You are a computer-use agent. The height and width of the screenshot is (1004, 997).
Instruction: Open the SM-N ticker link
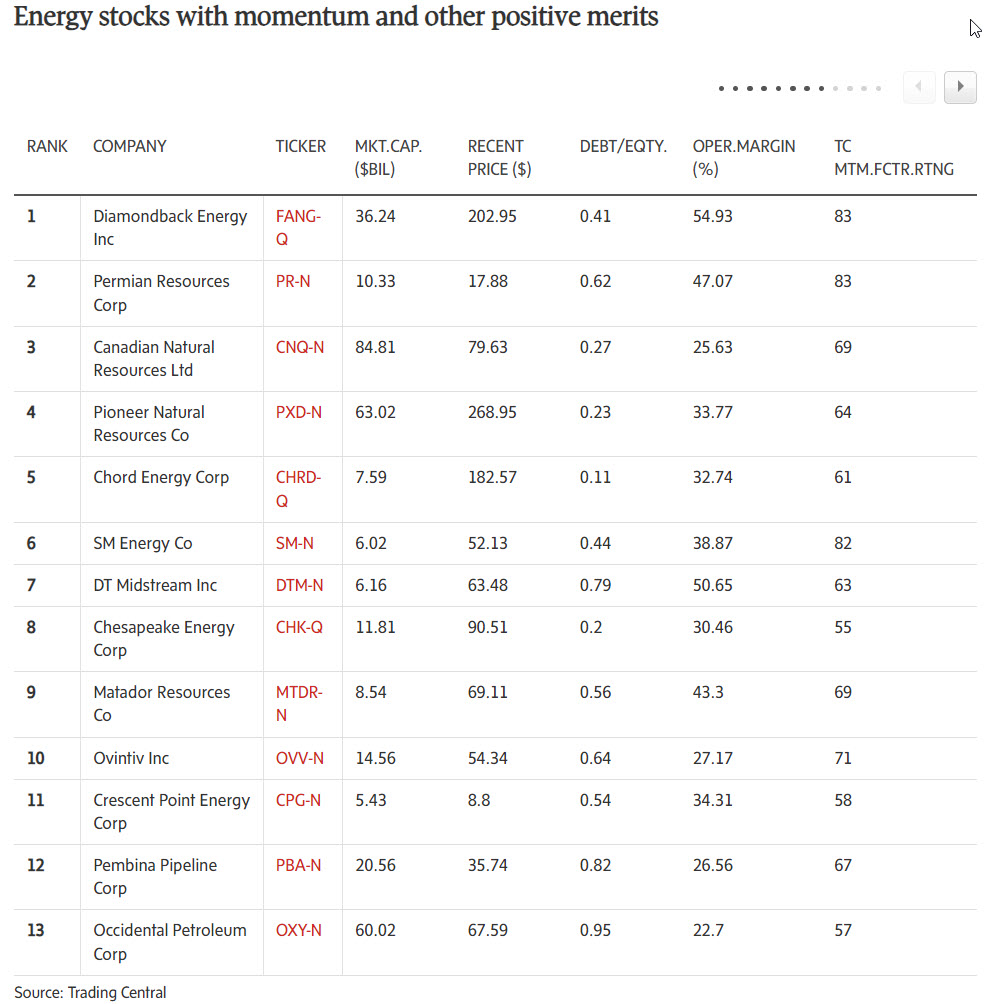tap(295, 543)
